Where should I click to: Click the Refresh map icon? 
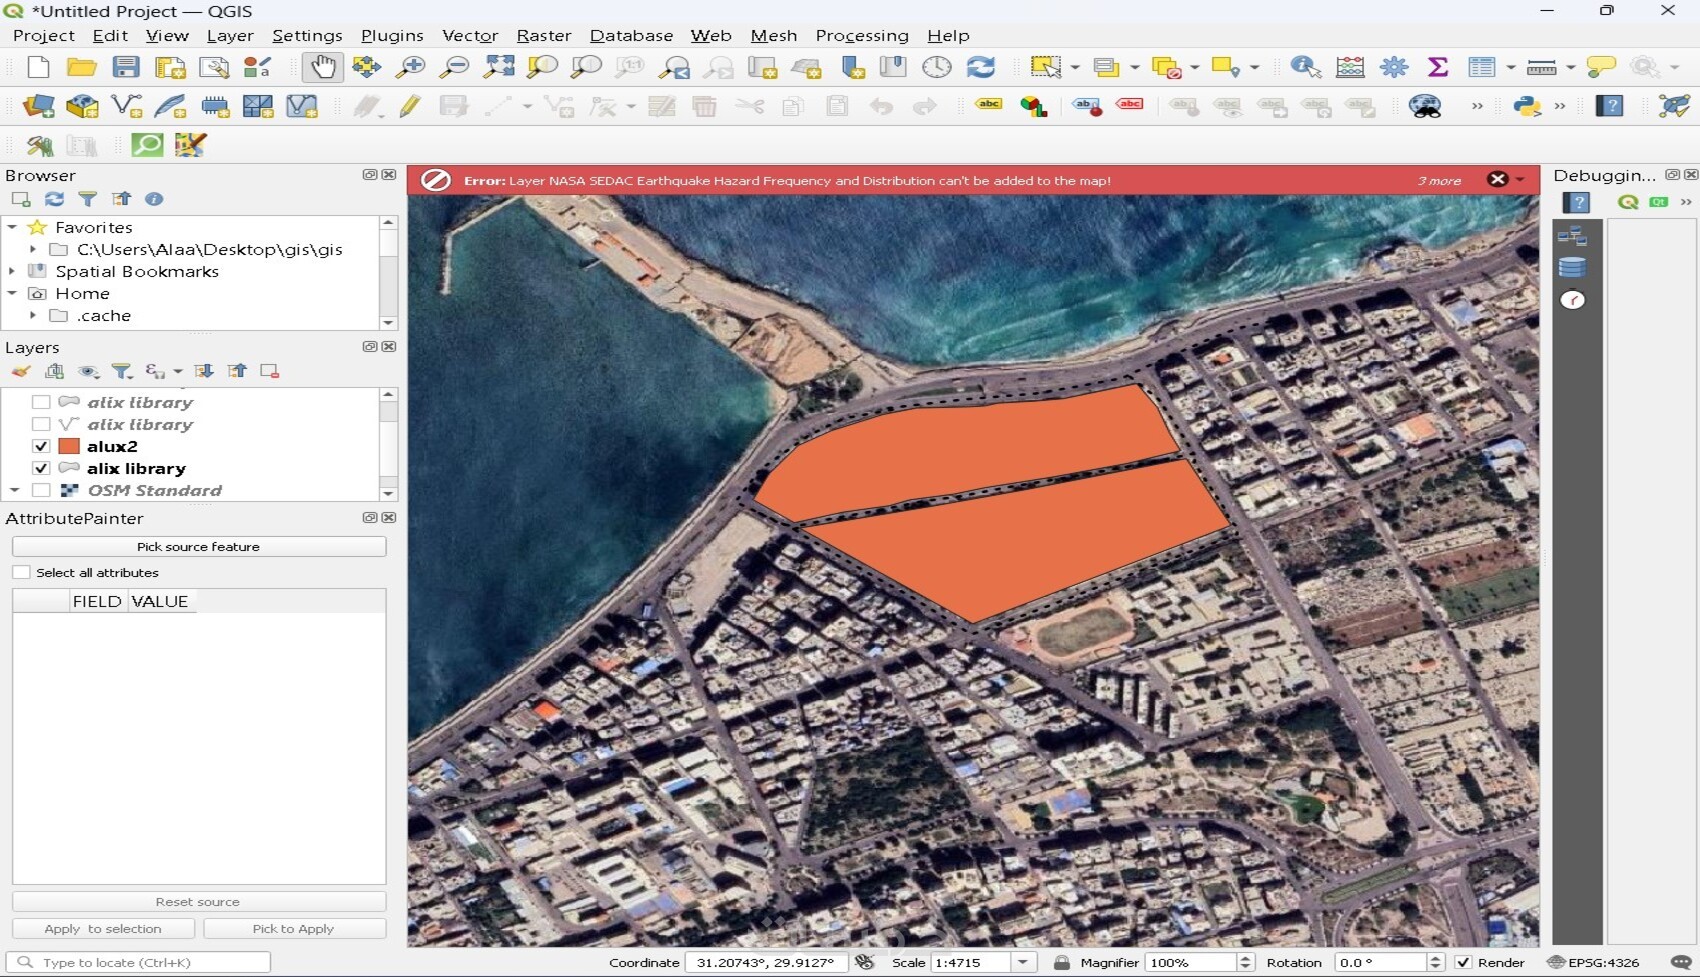[980, 67]
